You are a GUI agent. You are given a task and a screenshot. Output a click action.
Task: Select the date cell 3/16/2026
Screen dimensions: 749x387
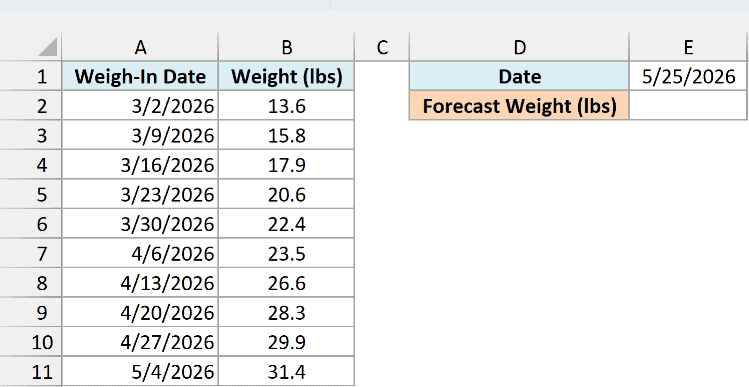tap(140, 165)
